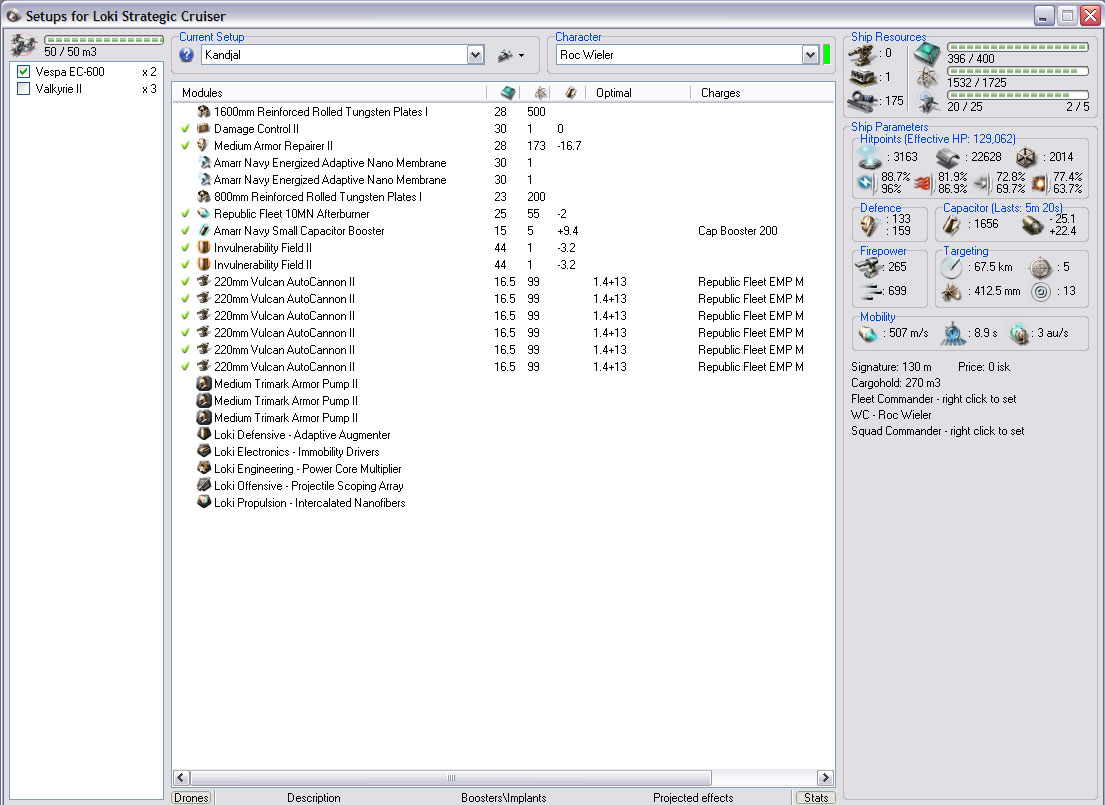1105x805 pixels.
Task: Switch to the Stats tab
Action: [816, 797]
